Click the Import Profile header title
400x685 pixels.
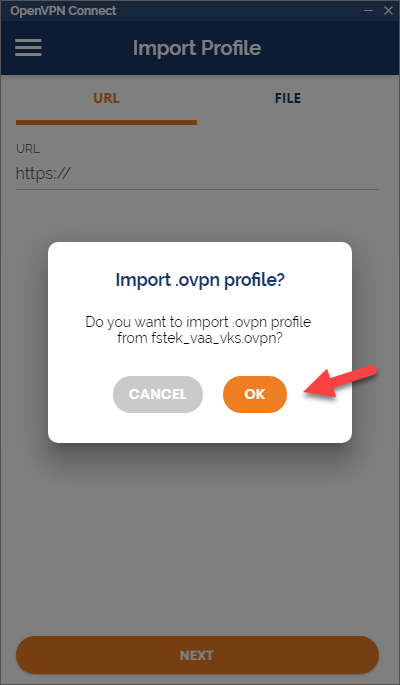tap(197, 48)
